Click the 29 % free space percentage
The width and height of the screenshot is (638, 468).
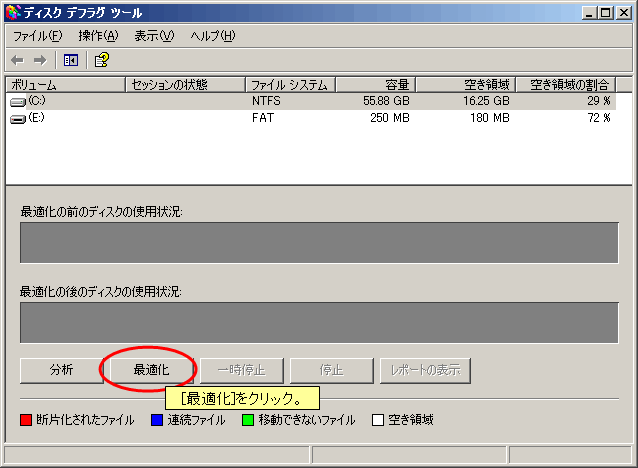click(x=599, y=101)
